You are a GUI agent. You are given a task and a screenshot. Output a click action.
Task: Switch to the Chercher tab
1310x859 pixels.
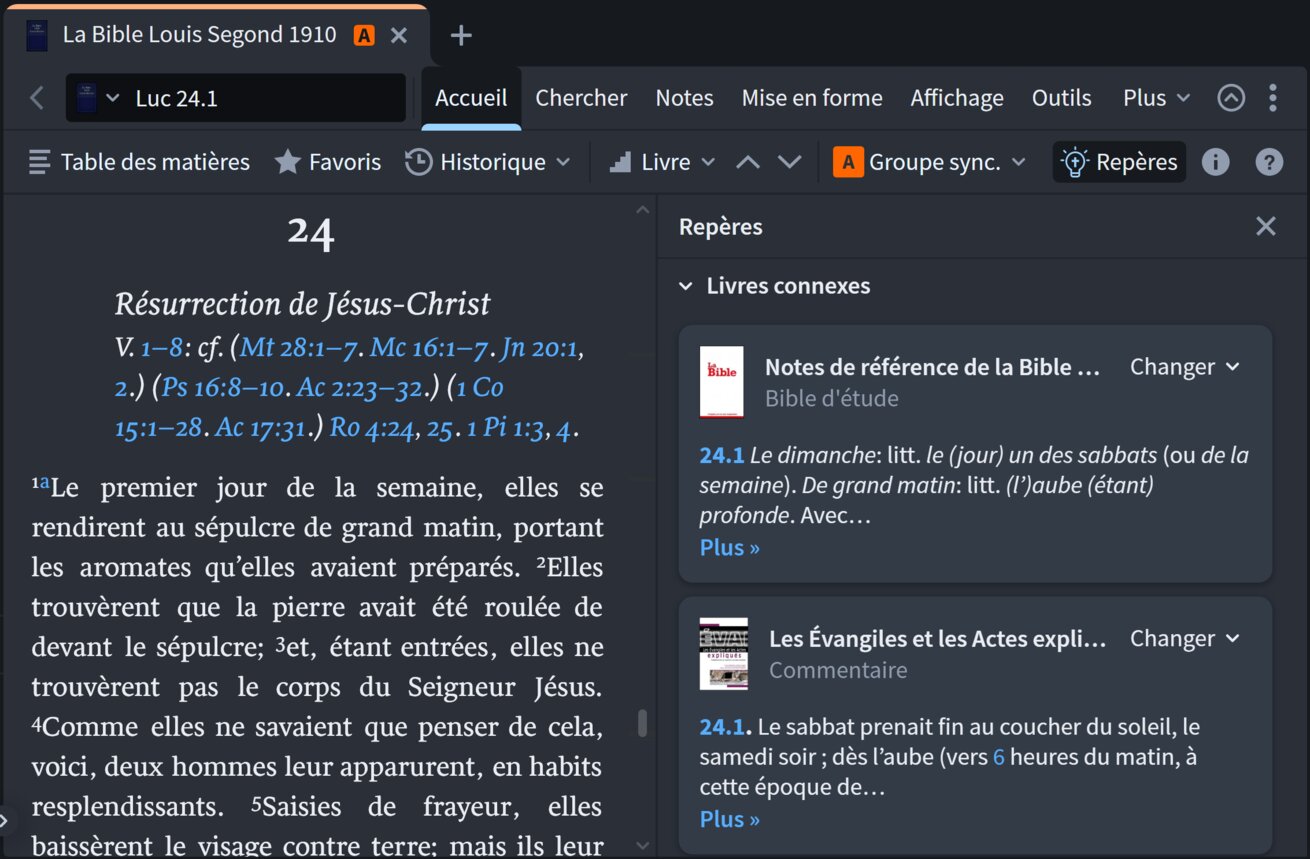581,98
